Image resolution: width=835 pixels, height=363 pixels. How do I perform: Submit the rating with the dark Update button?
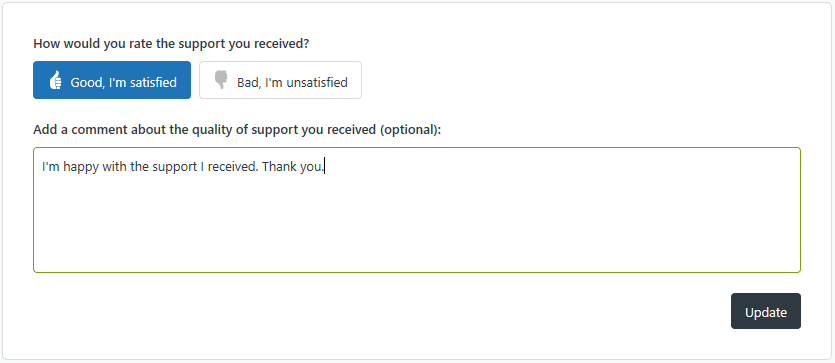[765, 311]
